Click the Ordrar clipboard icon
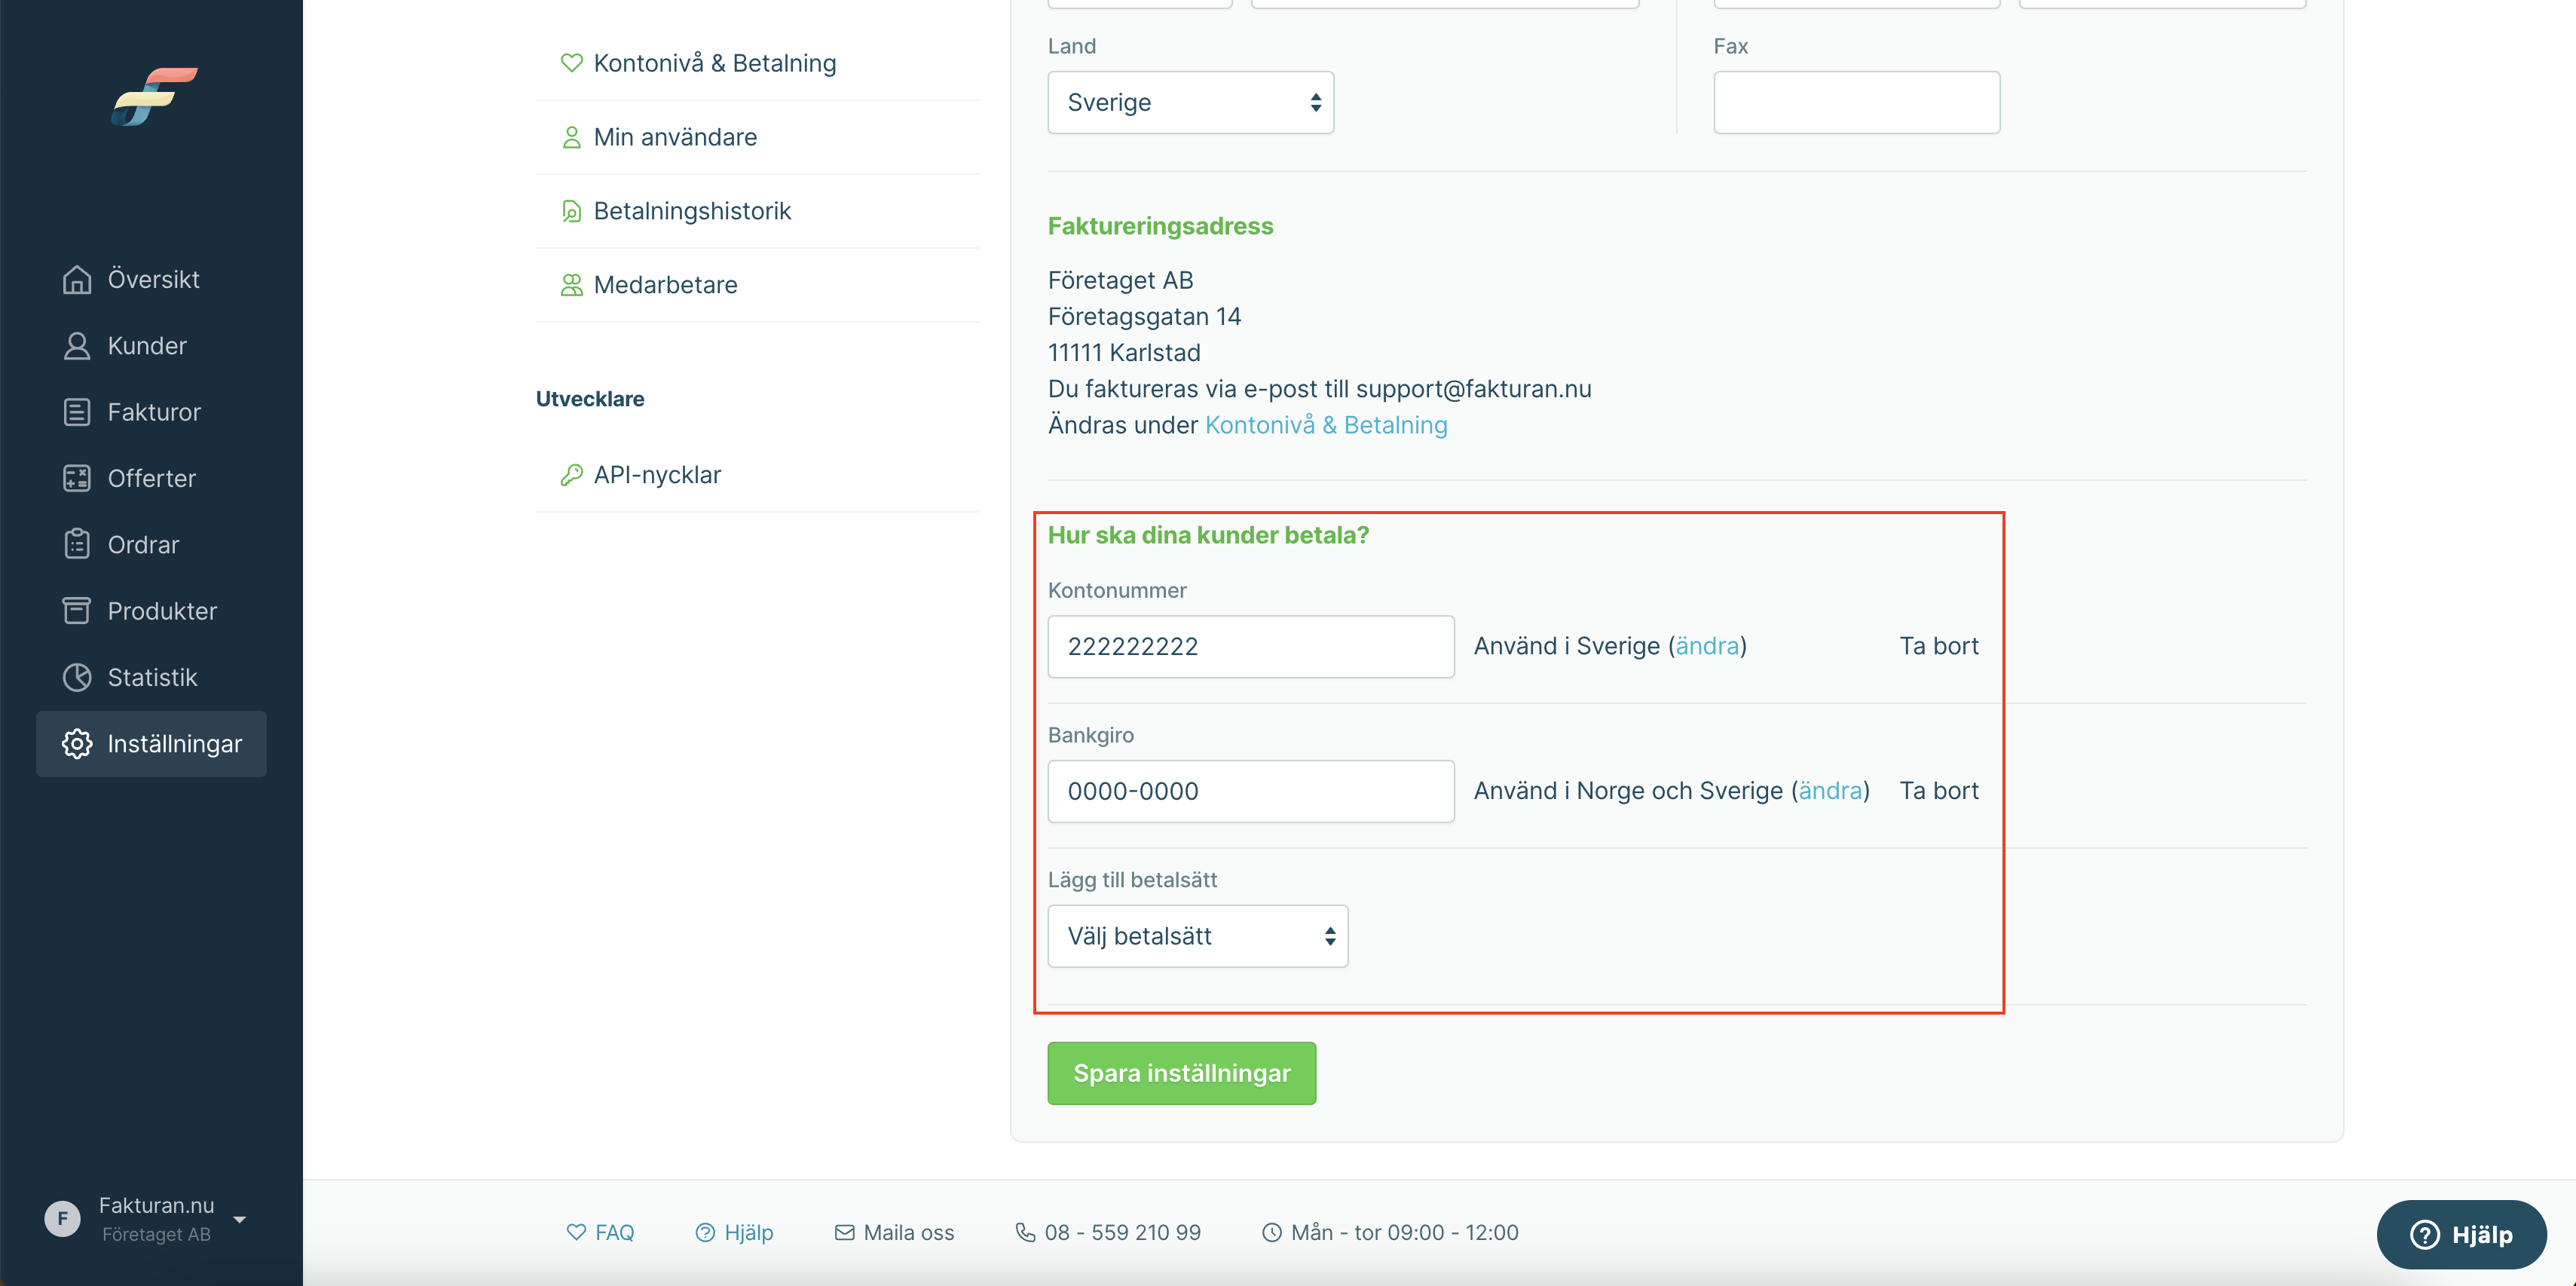The width and height of the screenshot is (2576, 1286). [x=77, y=545]
